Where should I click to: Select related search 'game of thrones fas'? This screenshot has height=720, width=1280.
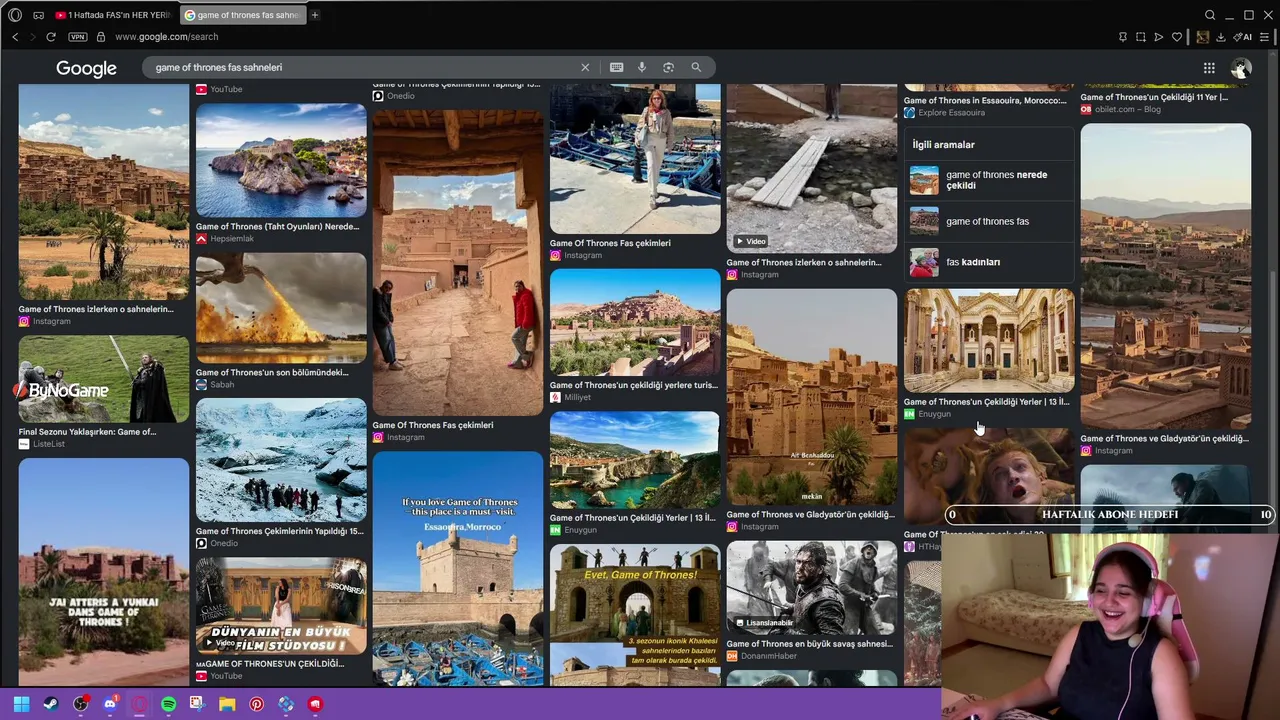click(x=989, y=221)
